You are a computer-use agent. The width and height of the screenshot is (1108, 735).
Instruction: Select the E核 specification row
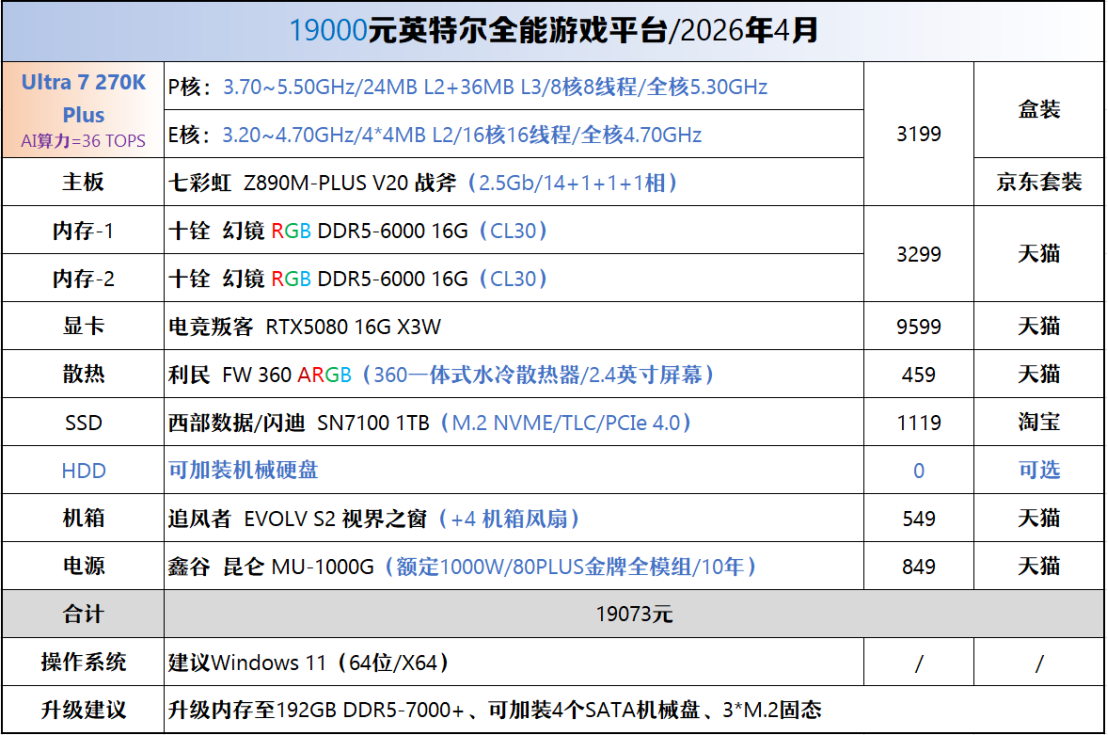click(x=514, y=134)
